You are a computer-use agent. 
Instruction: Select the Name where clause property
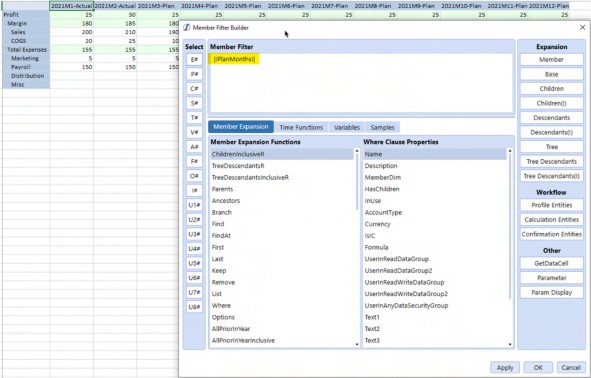435,154
